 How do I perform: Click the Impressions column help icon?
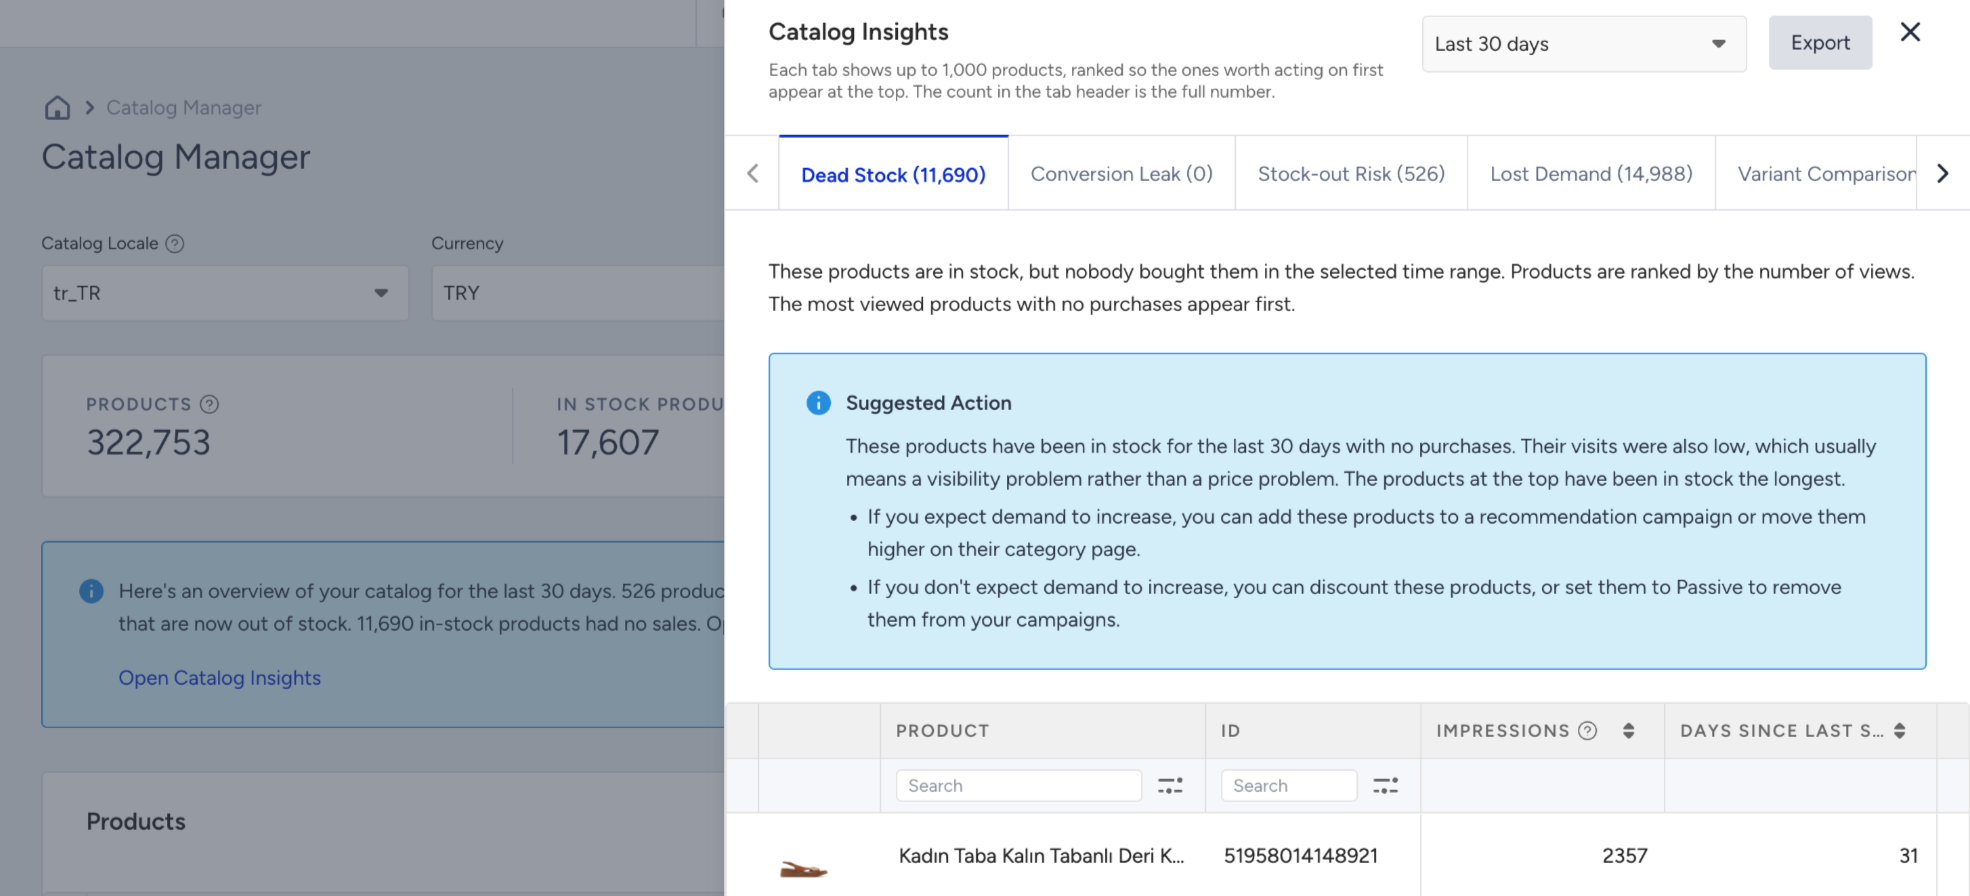[1587, 731]
